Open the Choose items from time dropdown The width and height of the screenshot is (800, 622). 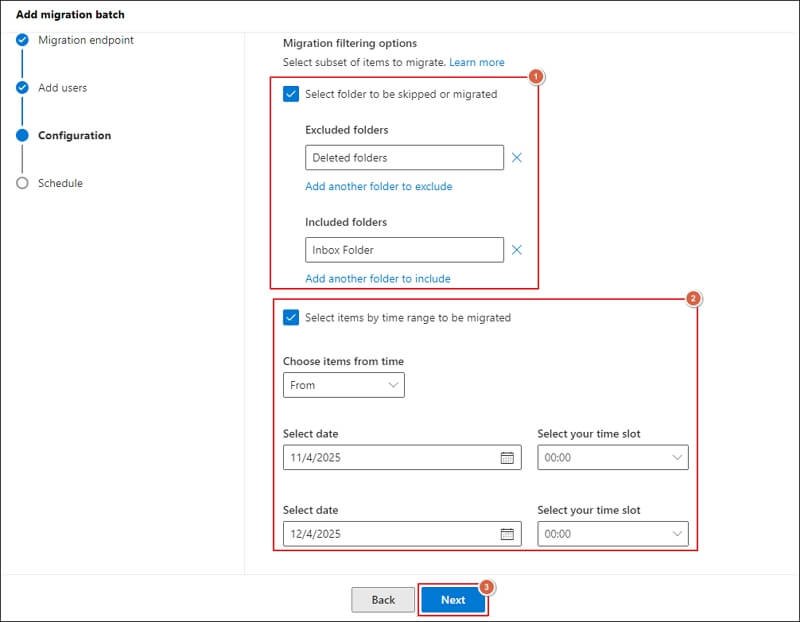coord(344,385)
